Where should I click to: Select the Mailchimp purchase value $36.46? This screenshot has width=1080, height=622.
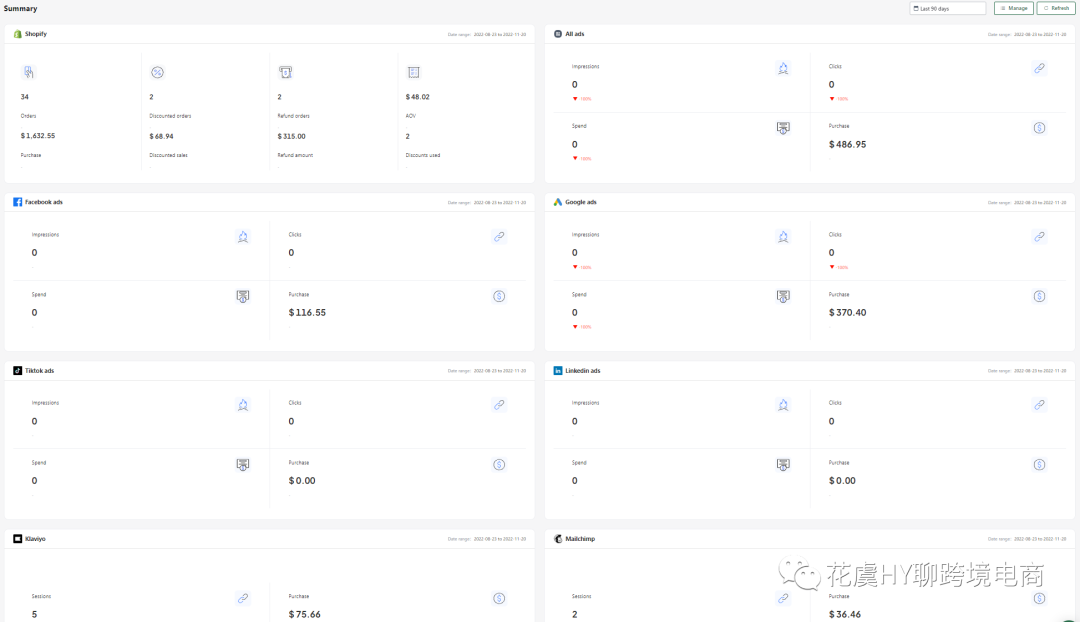pos(844,614)
